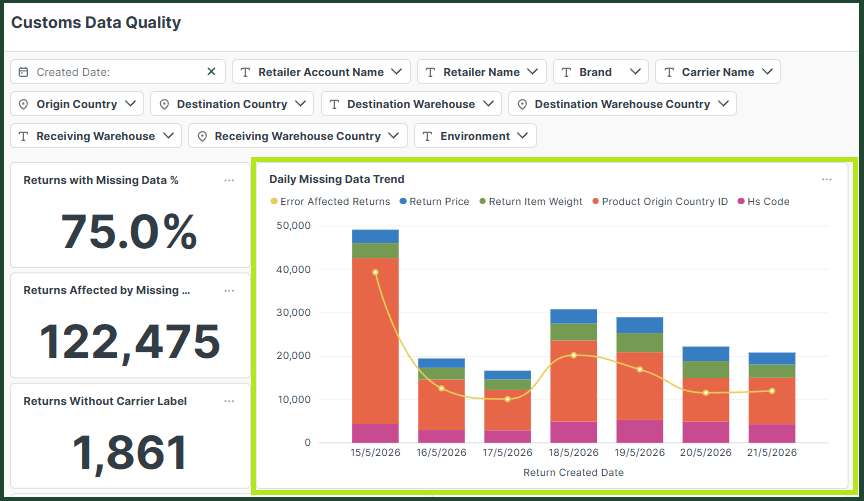This screenshot has width=864, height=501.
Task: Click the calendar icon in Created Date filter
Action: [23, 72]
